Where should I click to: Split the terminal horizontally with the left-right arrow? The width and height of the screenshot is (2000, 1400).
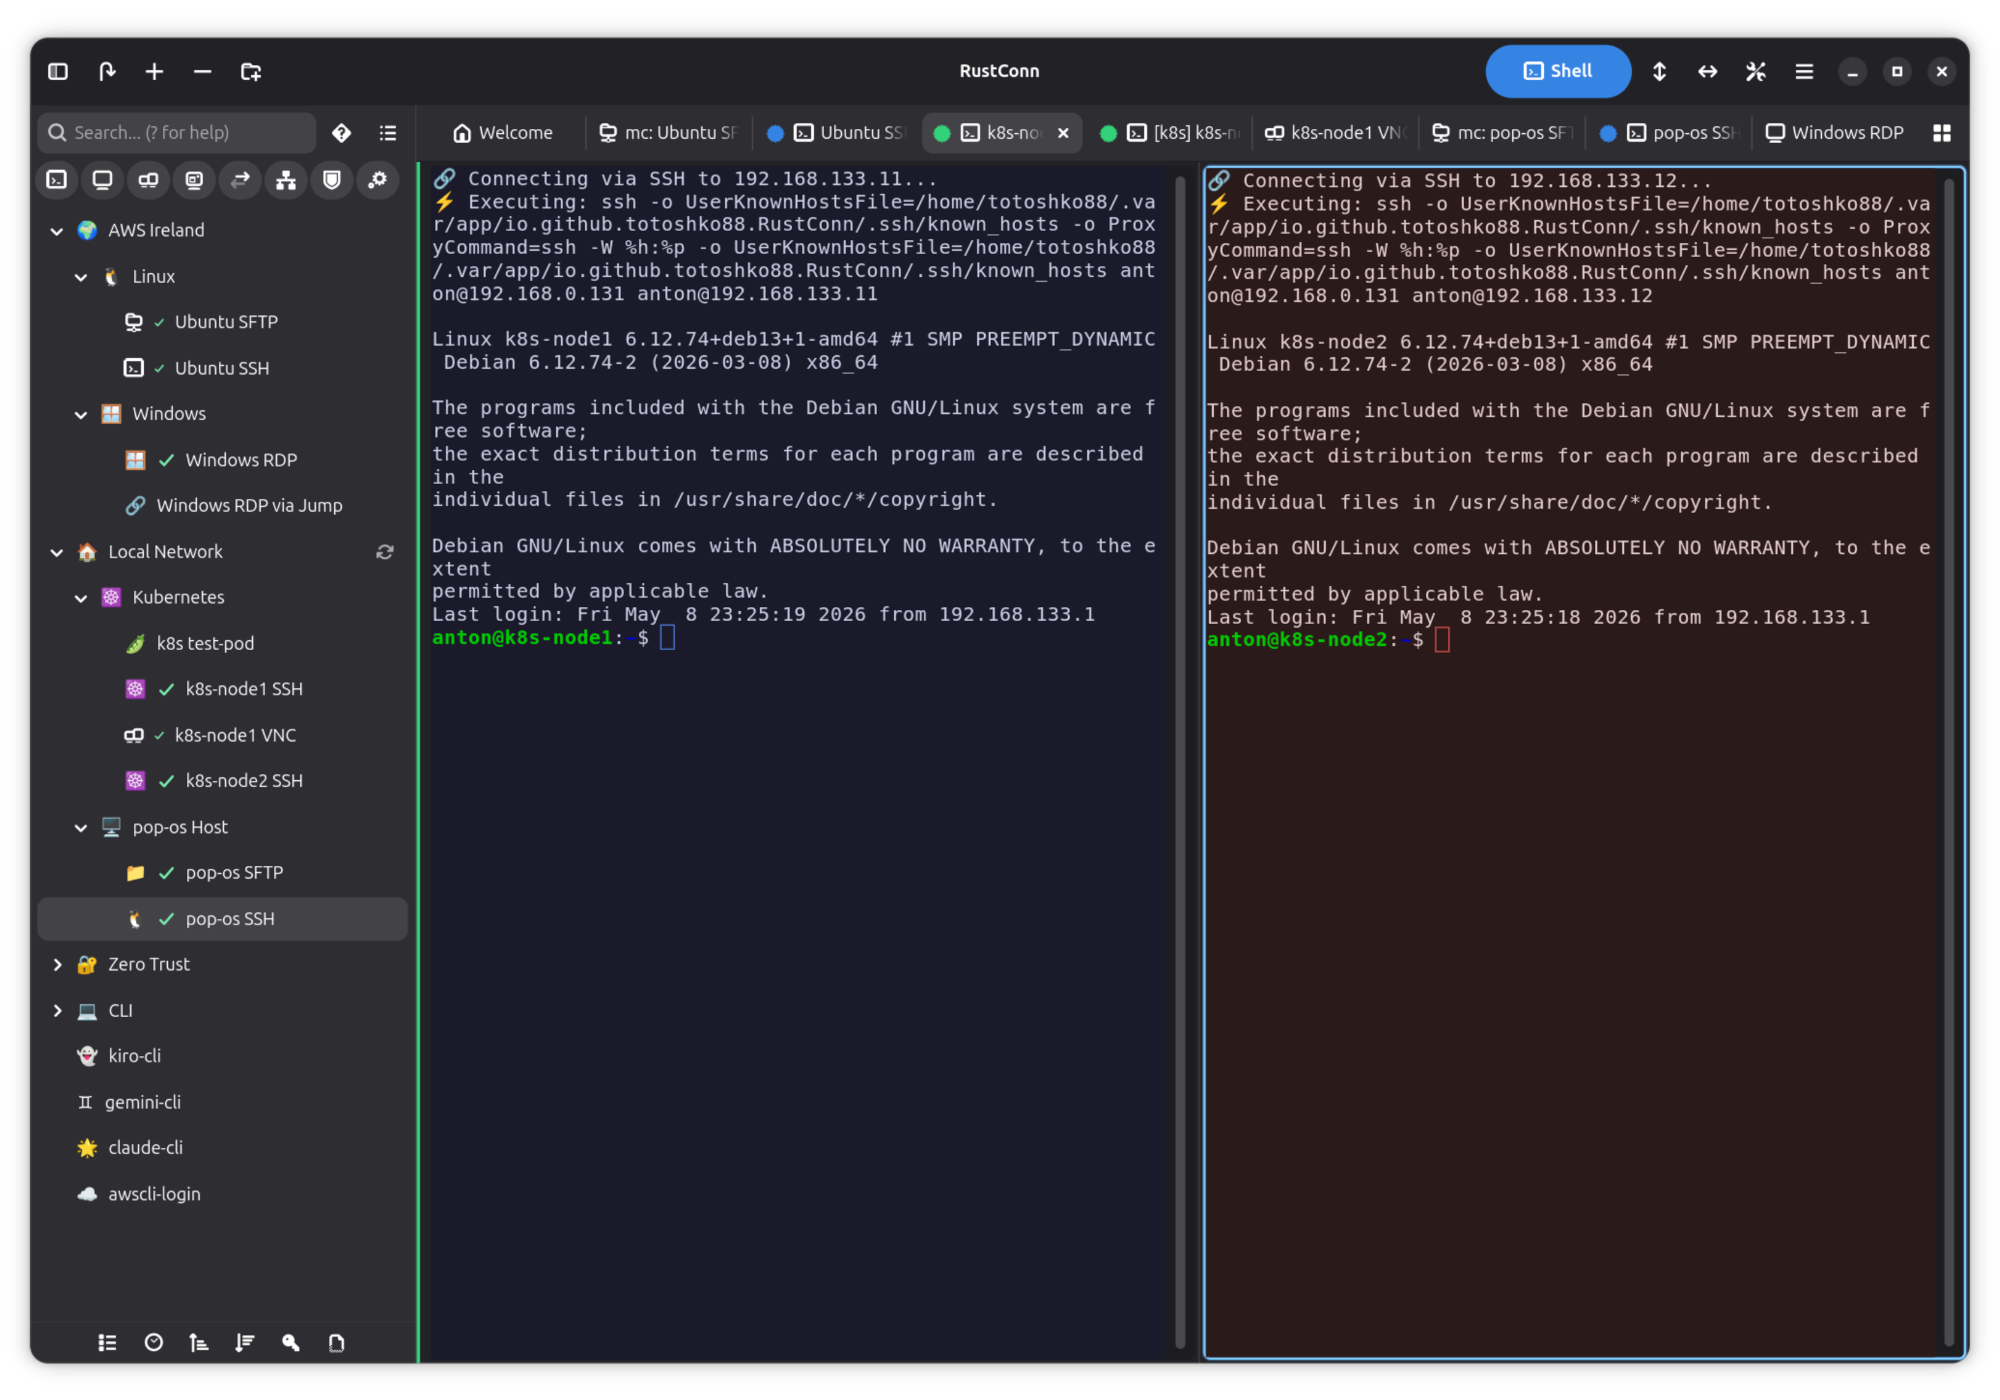1707,71
